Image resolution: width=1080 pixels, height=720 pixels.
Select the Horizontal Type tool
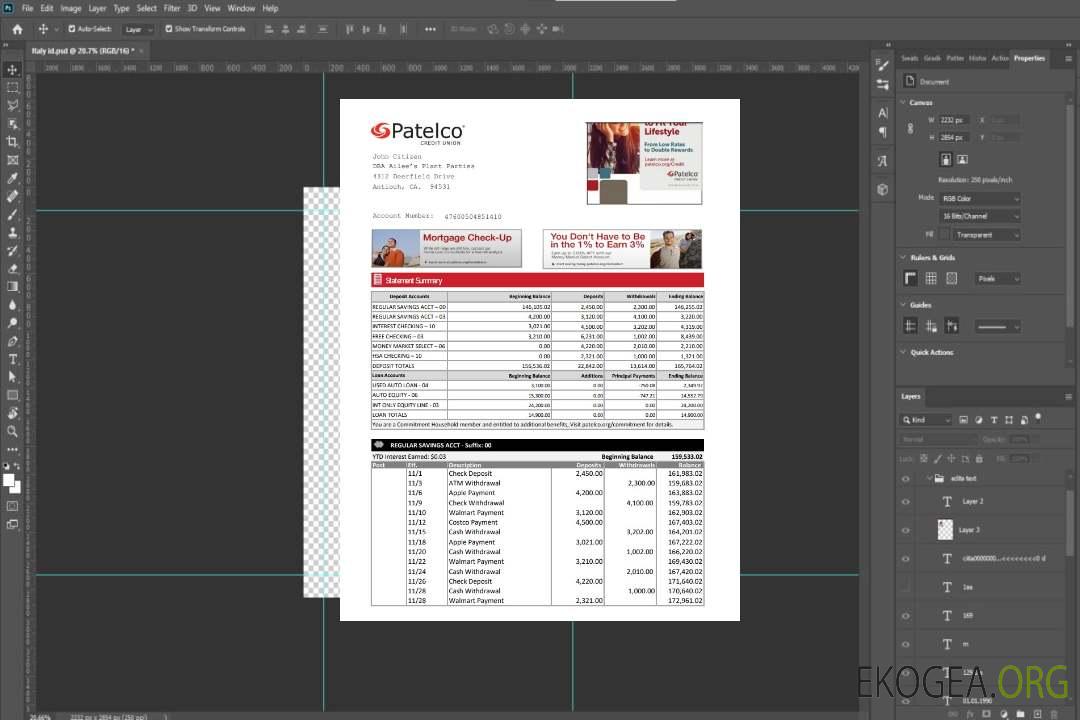click(x=12, y=359)
